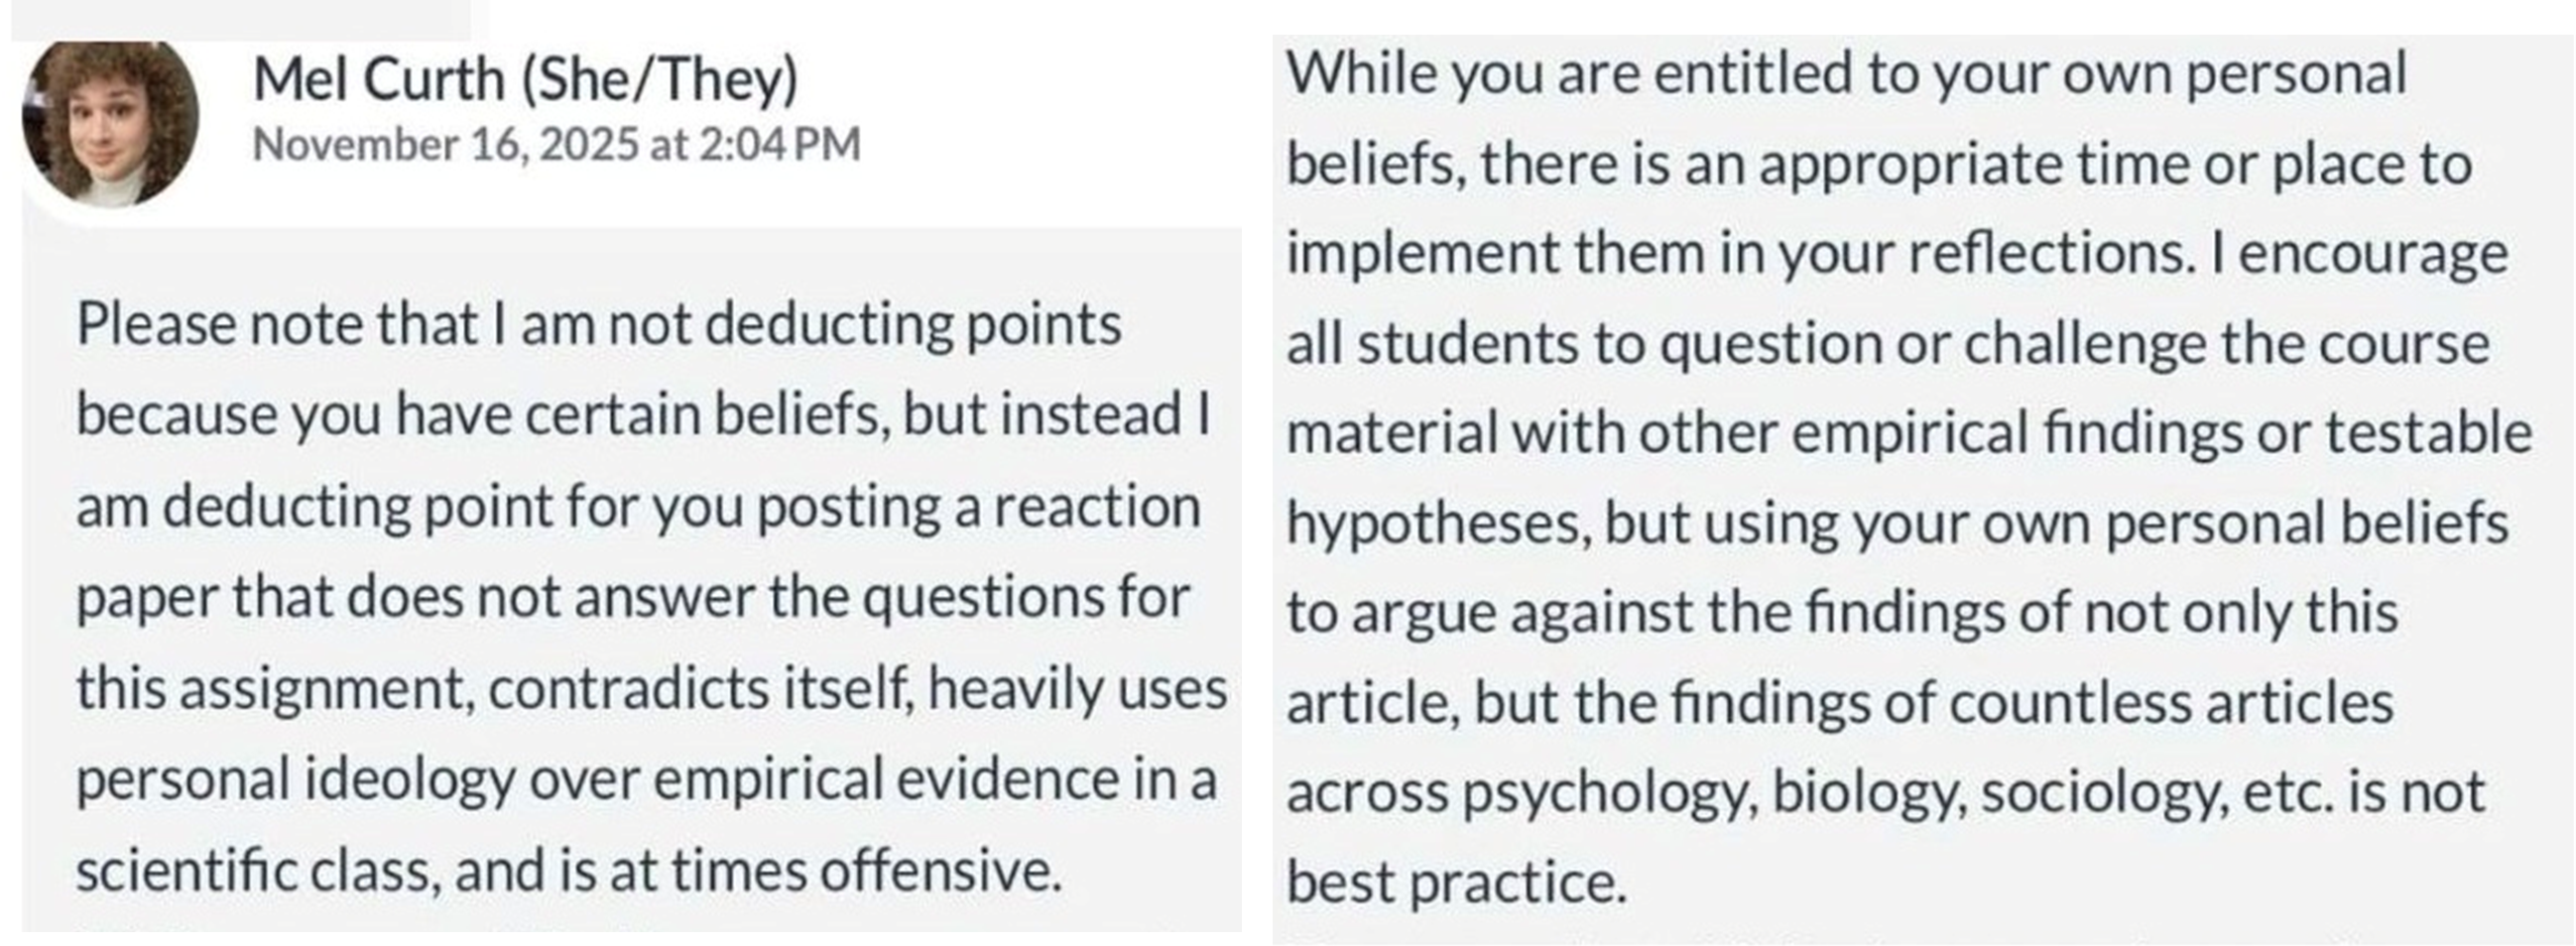Click the phrase "personal ideology" in the left comment
The image size is (2576, 946).
point(295,780)
